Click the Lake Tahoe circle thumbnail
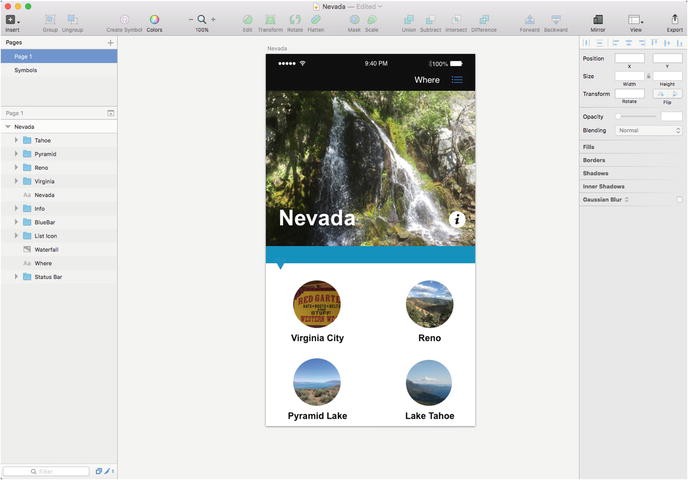Image resolution: width=688 pixels, height=480 pixels. click(429, 383)
